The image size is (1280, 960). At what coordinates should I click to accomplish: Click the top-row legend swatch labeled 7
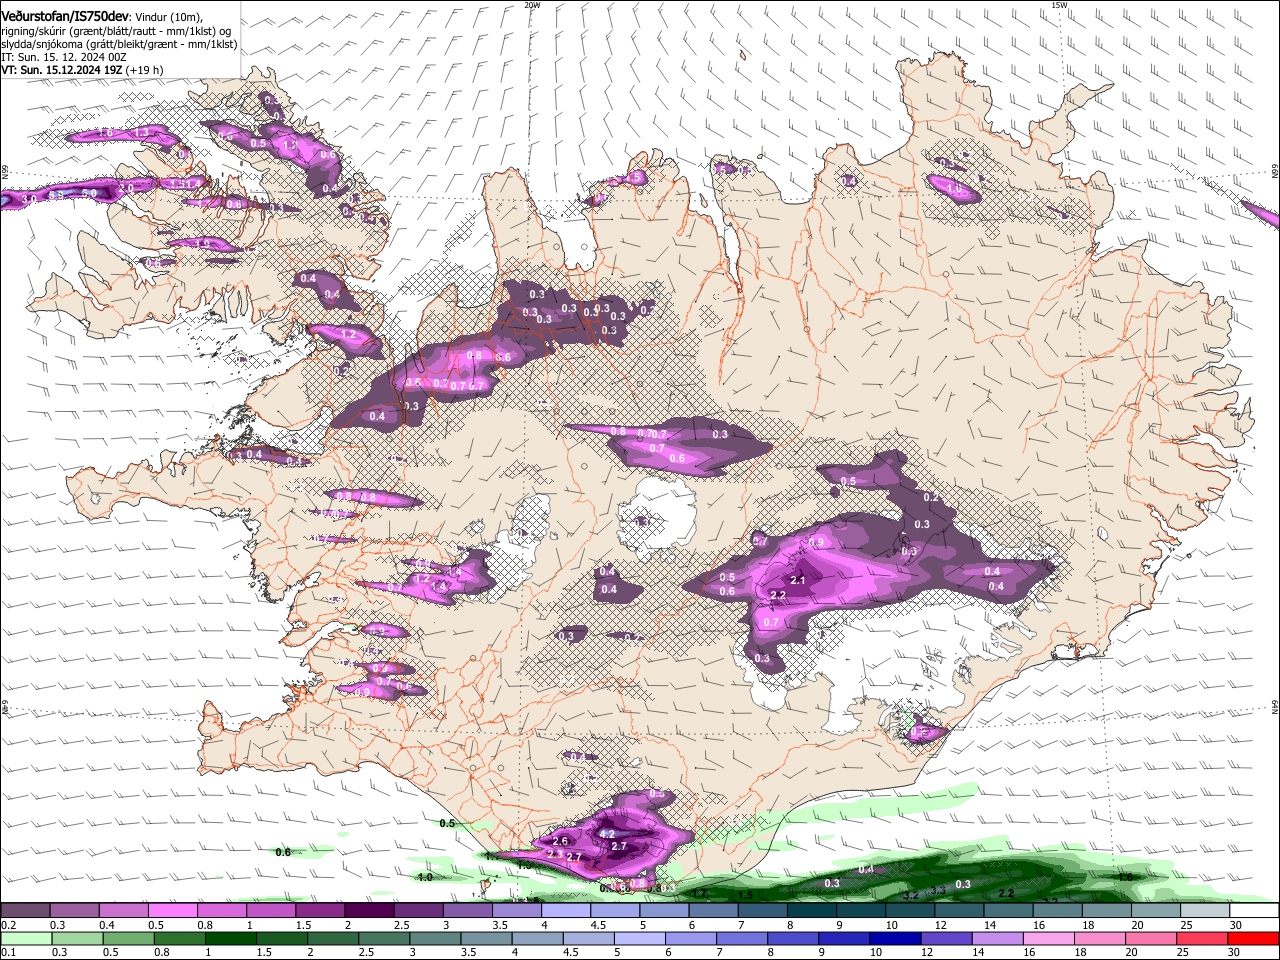[763, 910]
